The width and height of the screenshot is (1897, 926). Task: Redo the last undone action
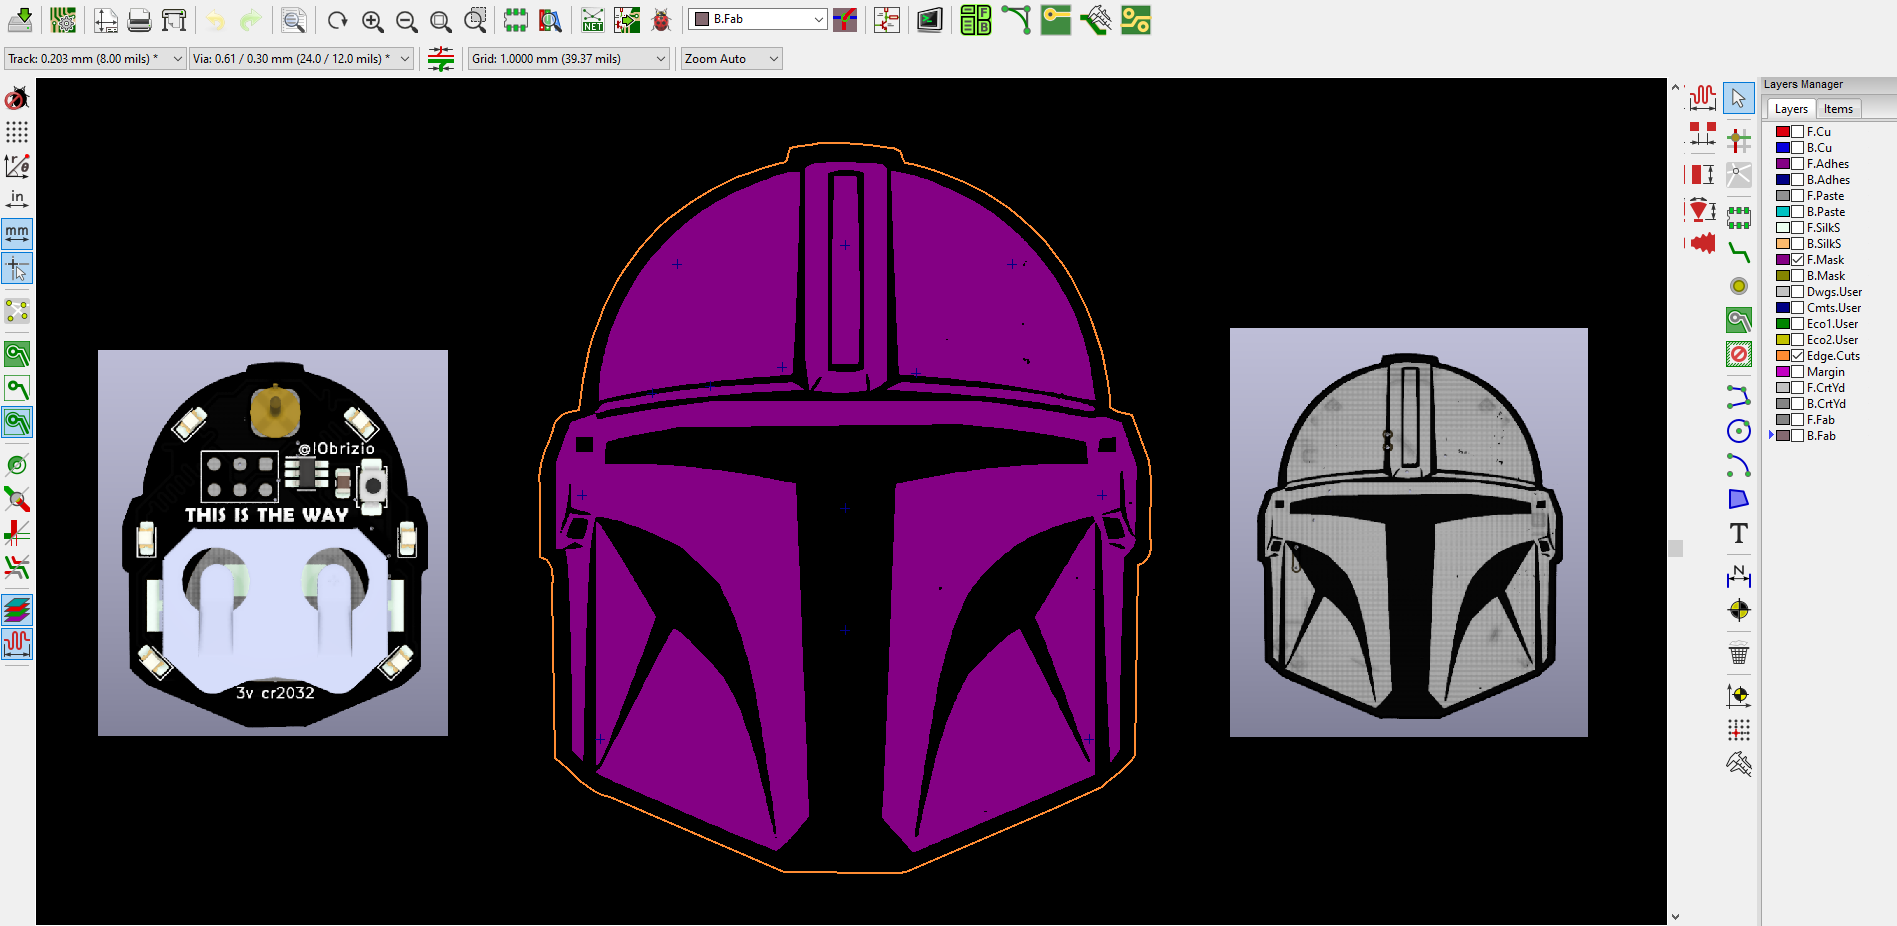click(250, 19)
